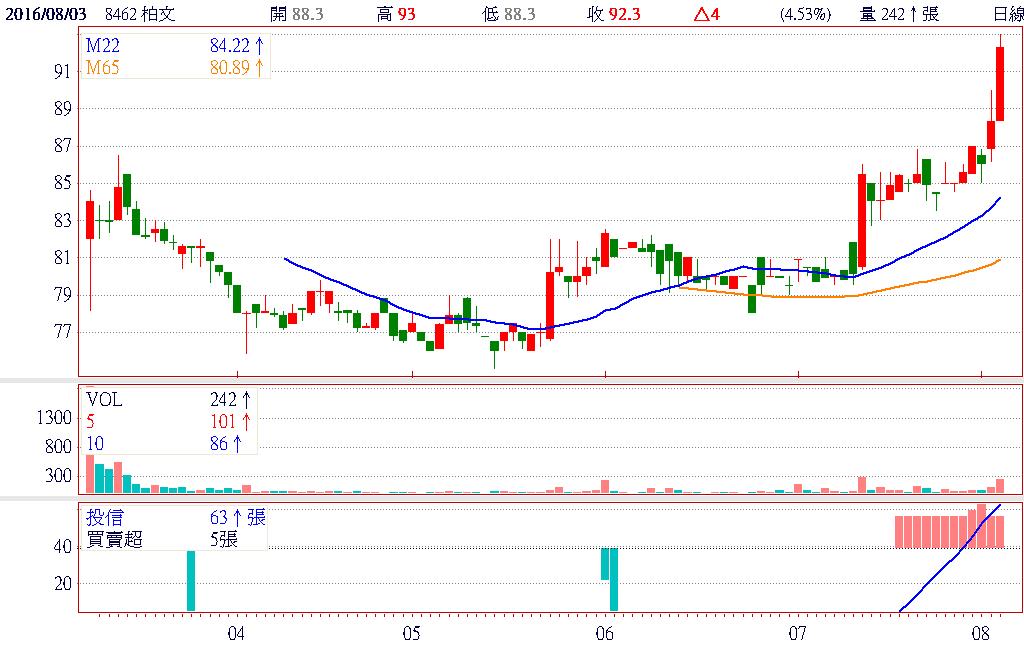This screenshot has height=662, width=1024.
Task: Click the up arrow beside M22 value 84.22
Action: coord(259,47)
